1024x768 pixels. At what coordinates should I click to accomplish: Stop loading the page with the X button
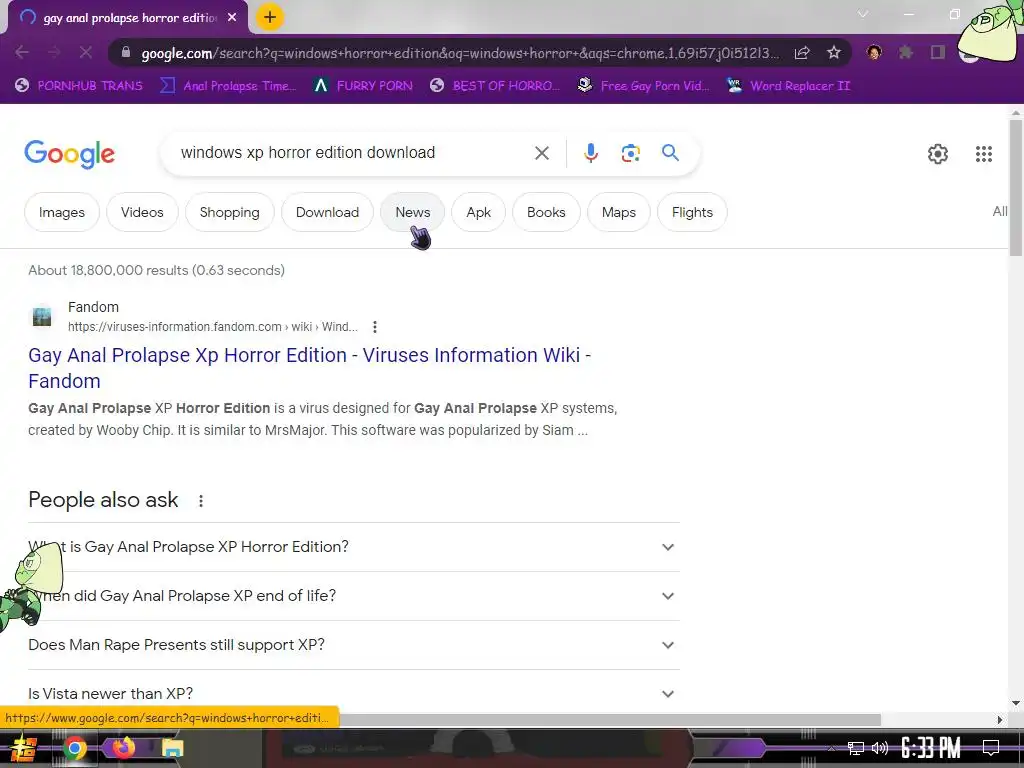[86, 52]
